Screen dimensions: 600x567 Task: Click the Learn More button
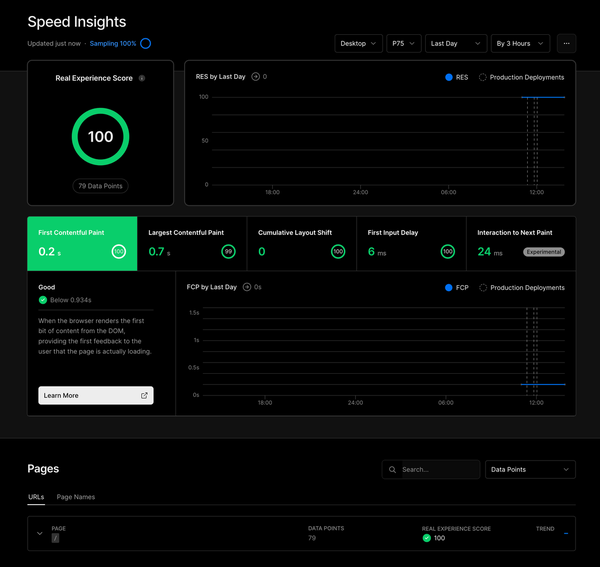point(96,396)
